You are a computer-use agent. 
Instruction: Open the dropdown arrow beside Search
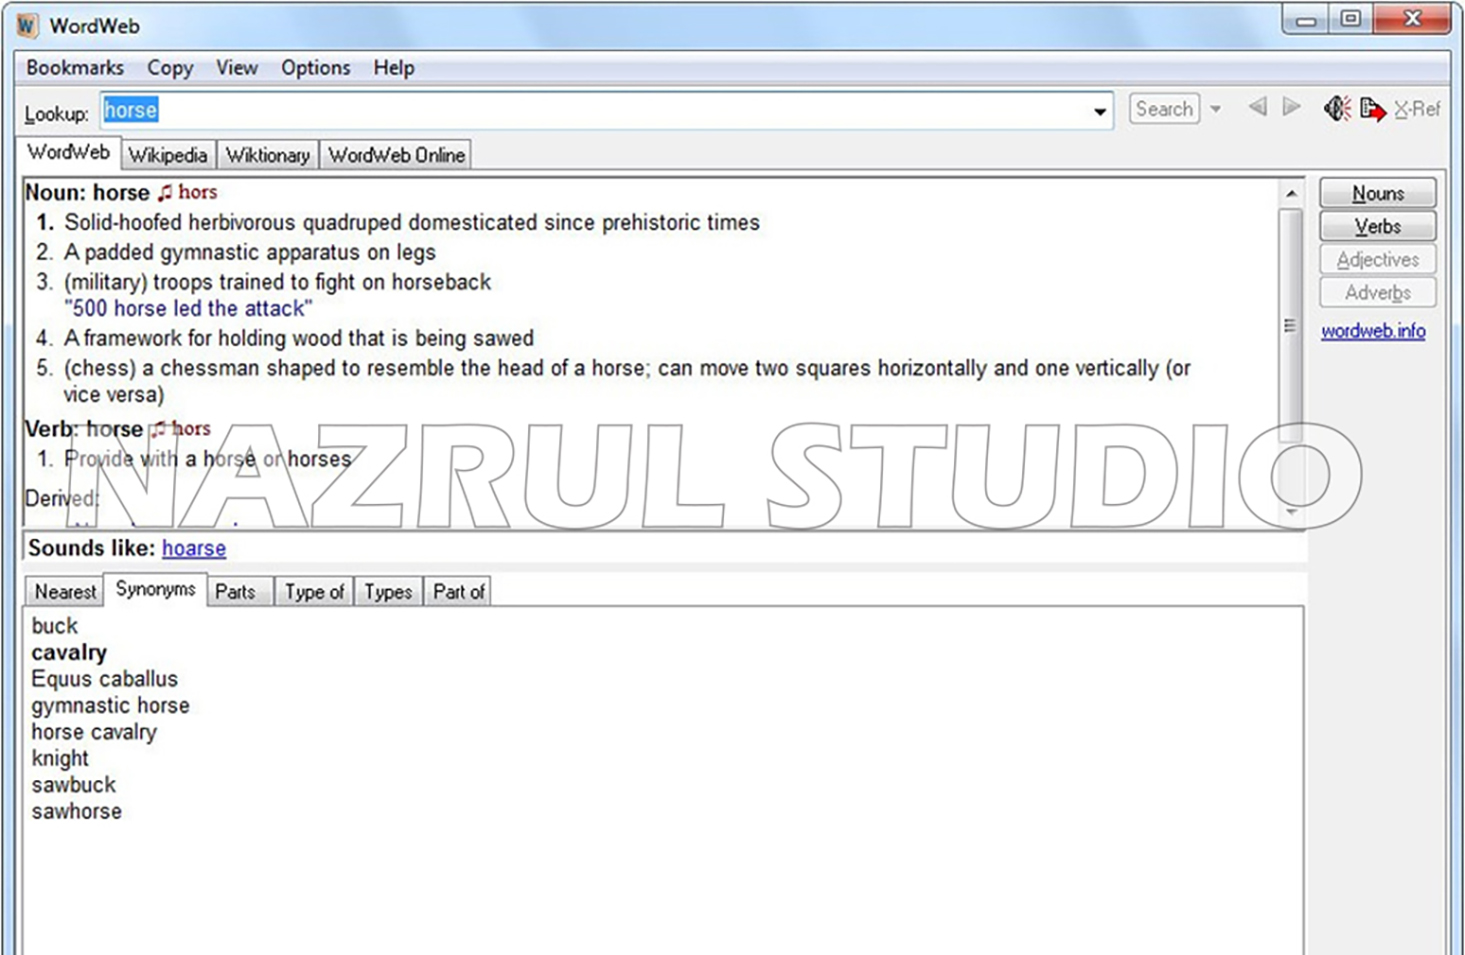point(1216,109)
